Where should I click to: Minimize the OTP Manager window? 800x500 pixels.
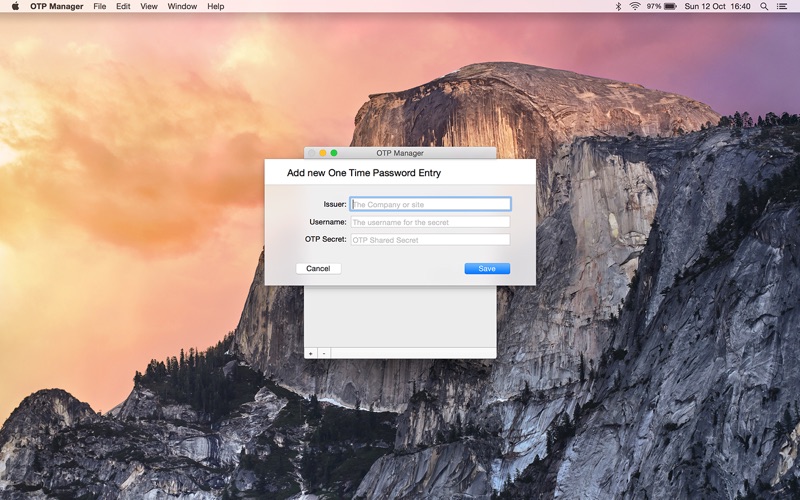(x=322, y=153)
